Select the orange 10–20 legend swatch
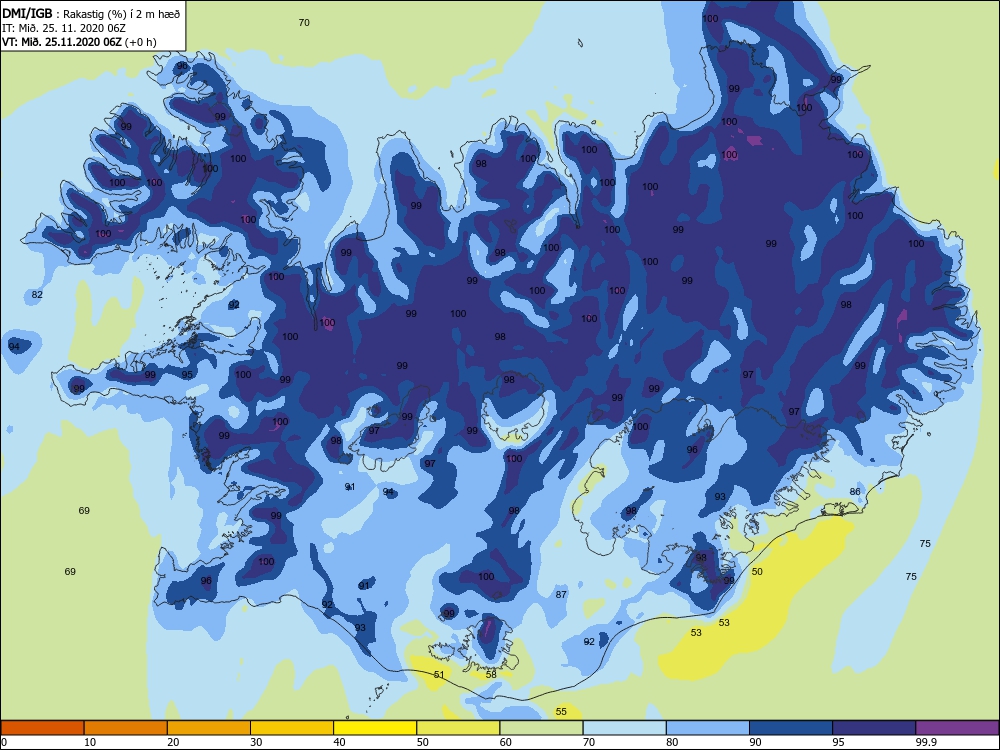The height and width of the screenshot is (750, 1000). point(126,728)
